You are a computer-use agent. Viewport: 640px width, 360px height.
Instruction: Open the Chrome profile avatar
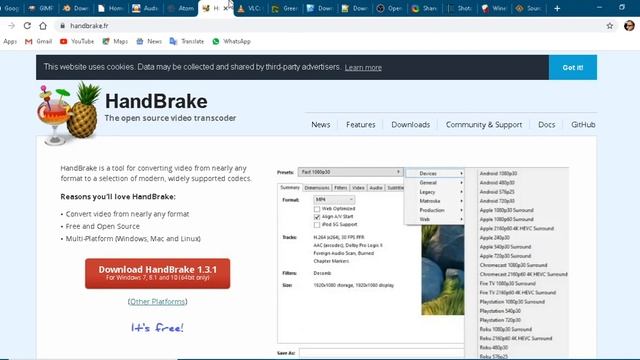(629, 26)
